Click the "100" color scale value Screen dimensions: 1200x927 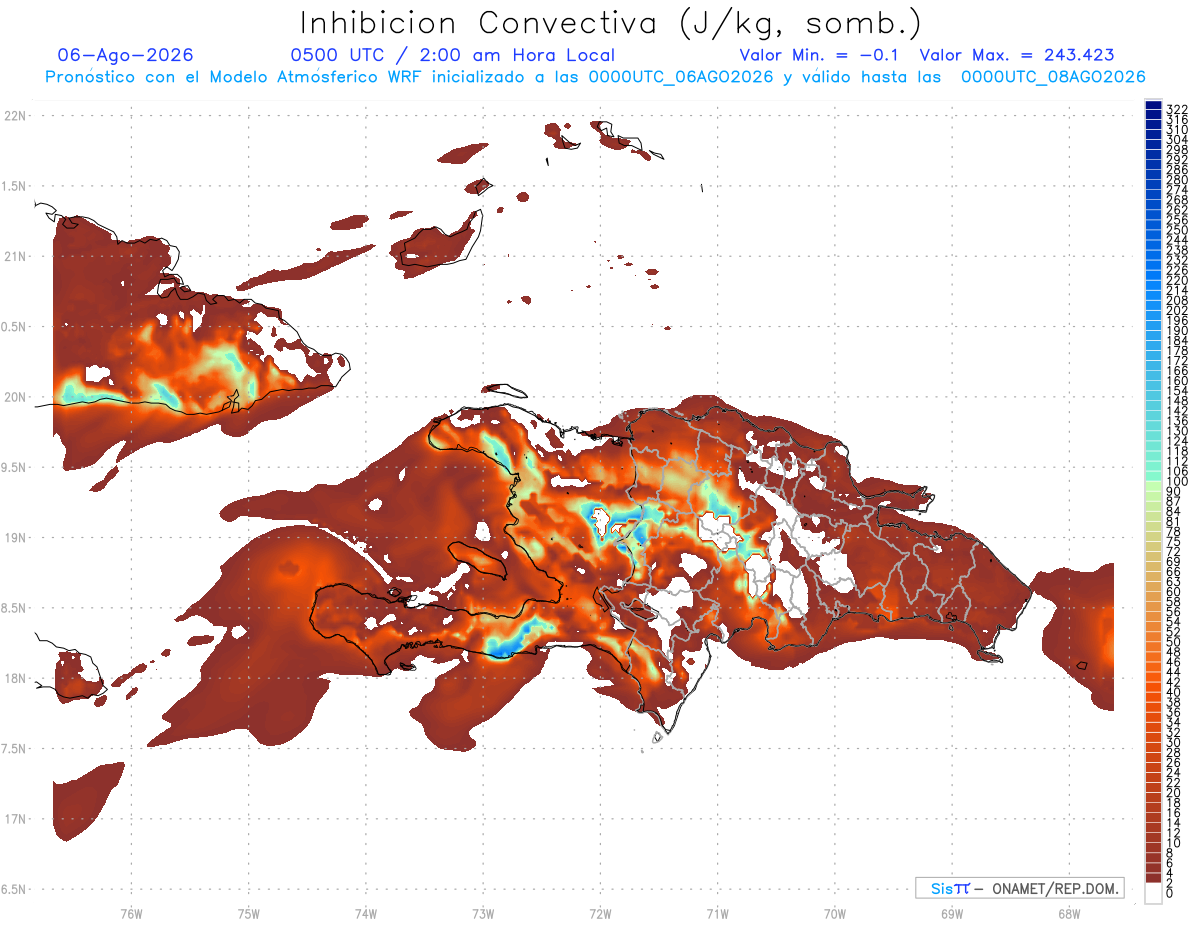(1177, 481)
